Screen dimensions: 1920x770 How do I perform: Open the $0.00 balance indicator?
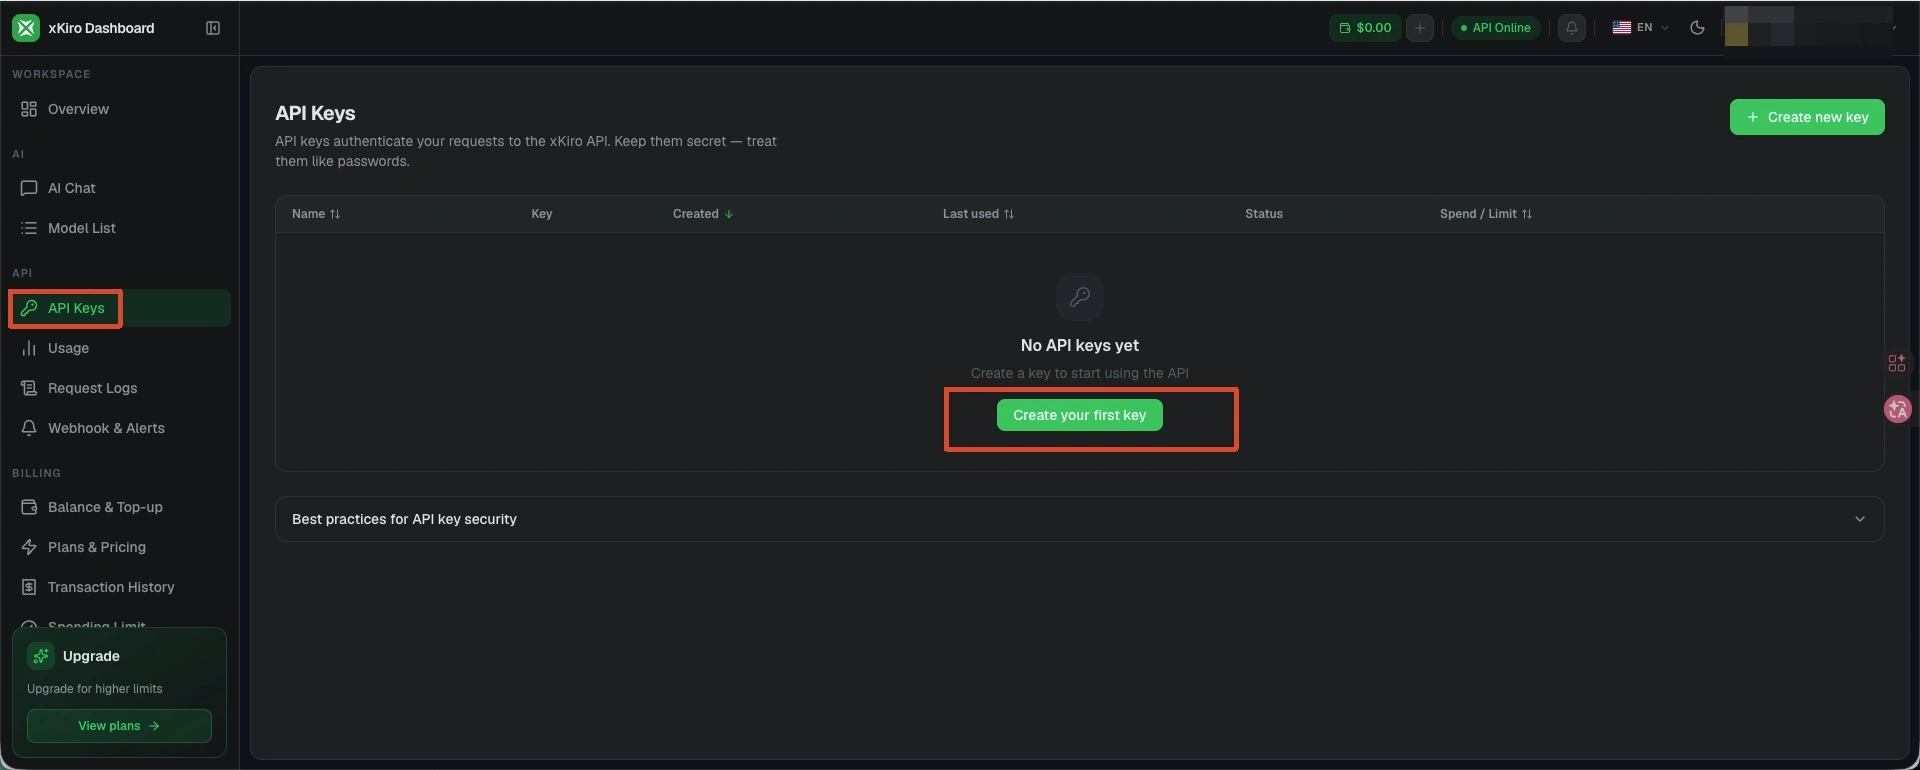click(1365, 28)
